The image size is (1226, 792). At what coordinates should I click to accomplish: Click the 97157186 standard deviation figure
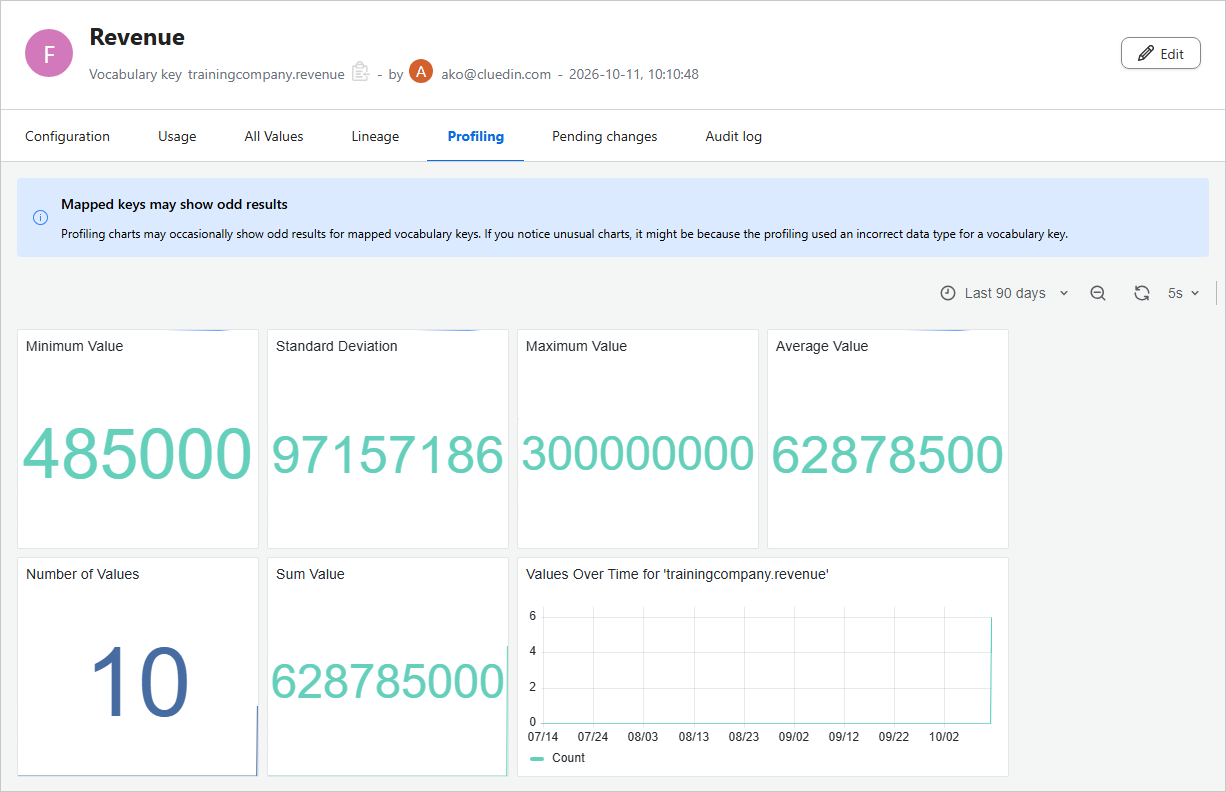point(388,455)
